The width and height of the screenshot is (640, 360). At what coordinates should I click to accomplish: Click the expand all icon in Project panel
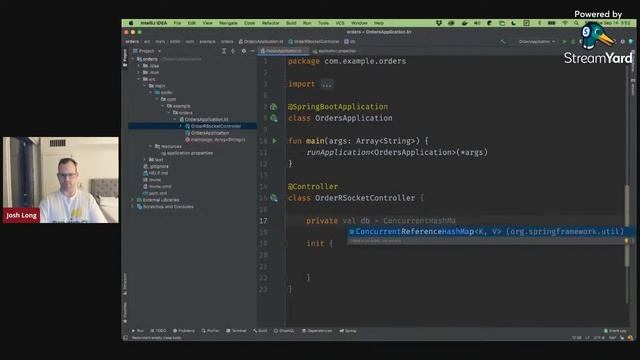(x=224, y=51)
